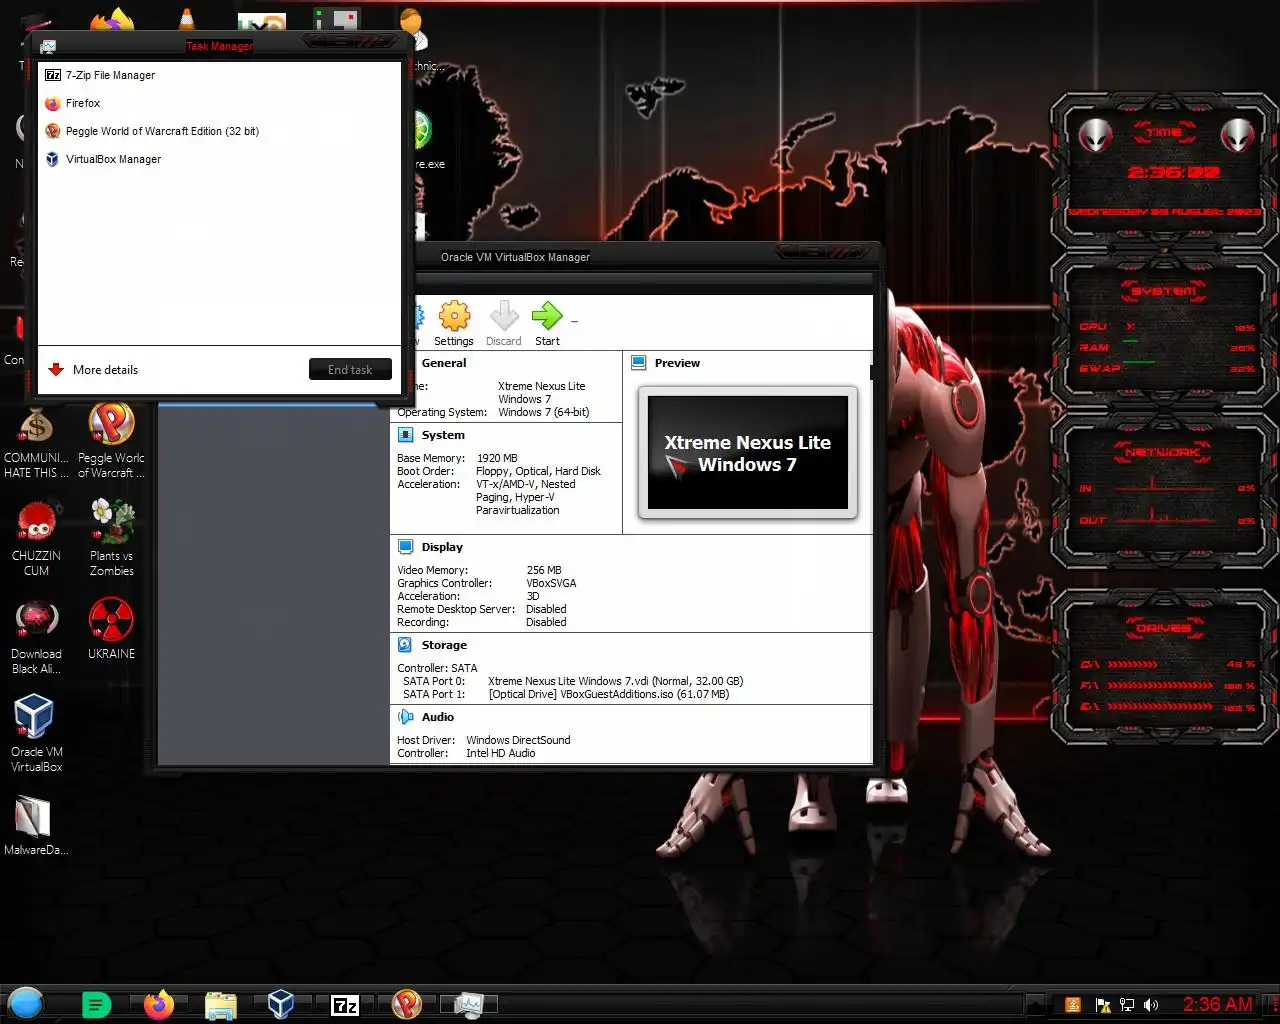
Task: Click the network tray icon
Action: (1127, 1005)
